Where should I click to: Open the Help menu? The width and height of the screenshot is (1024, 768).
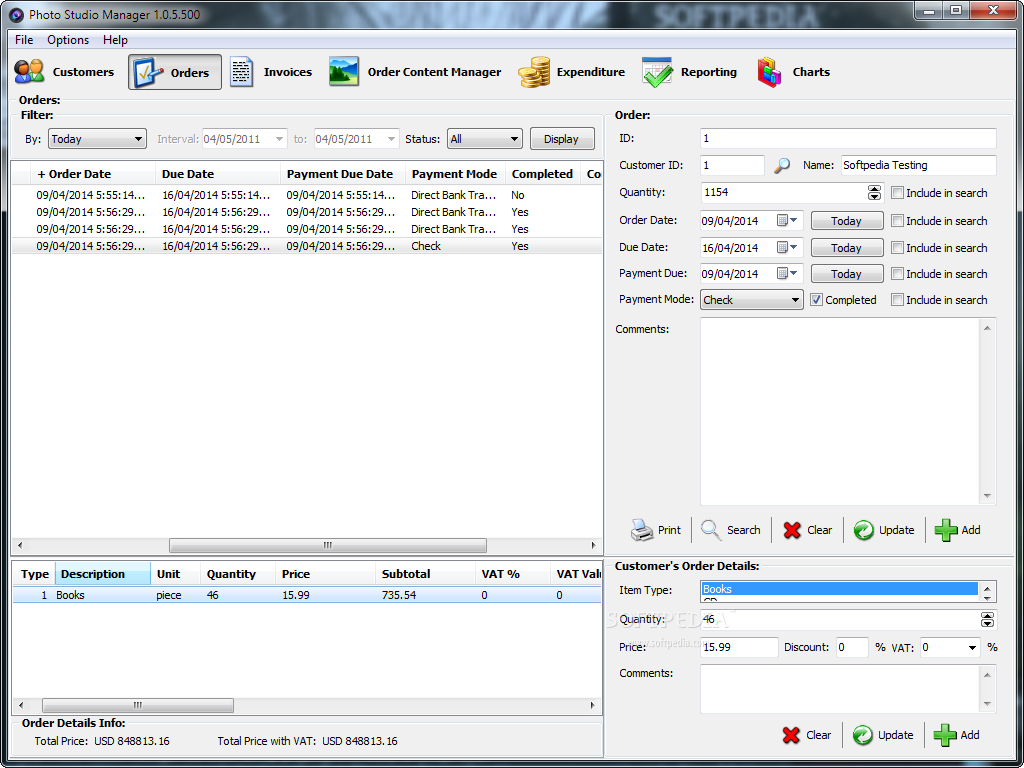(x=116, y=40)
